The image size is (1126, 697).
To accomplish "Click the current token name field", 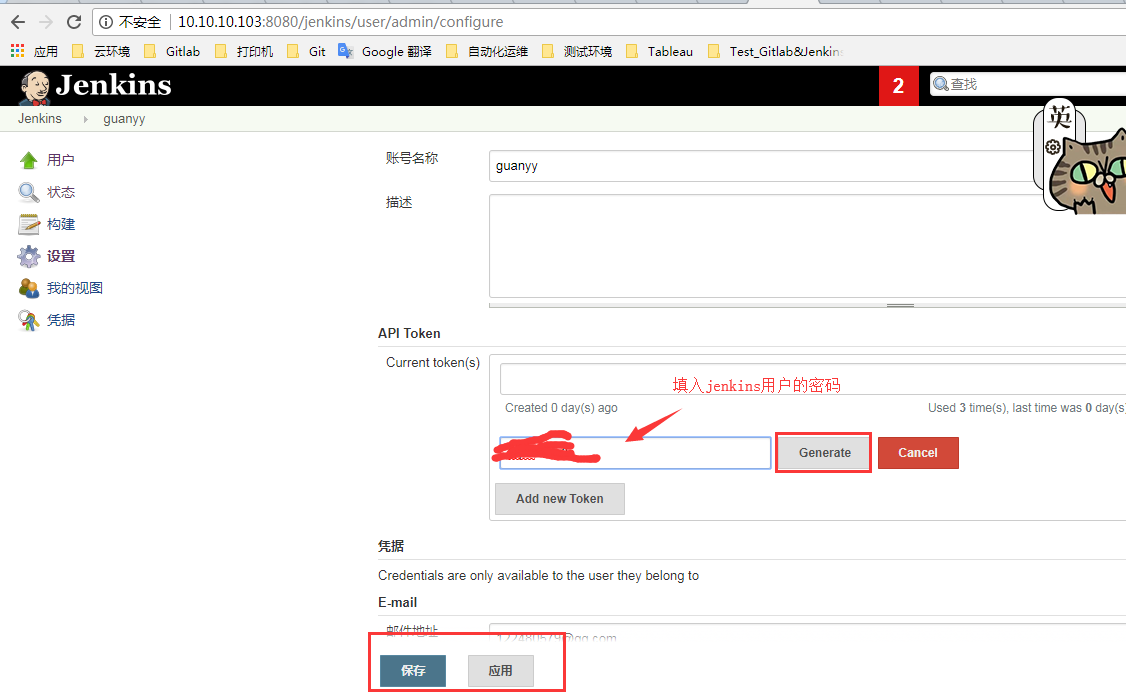I will pyautogui.click(x=813, y=379).
